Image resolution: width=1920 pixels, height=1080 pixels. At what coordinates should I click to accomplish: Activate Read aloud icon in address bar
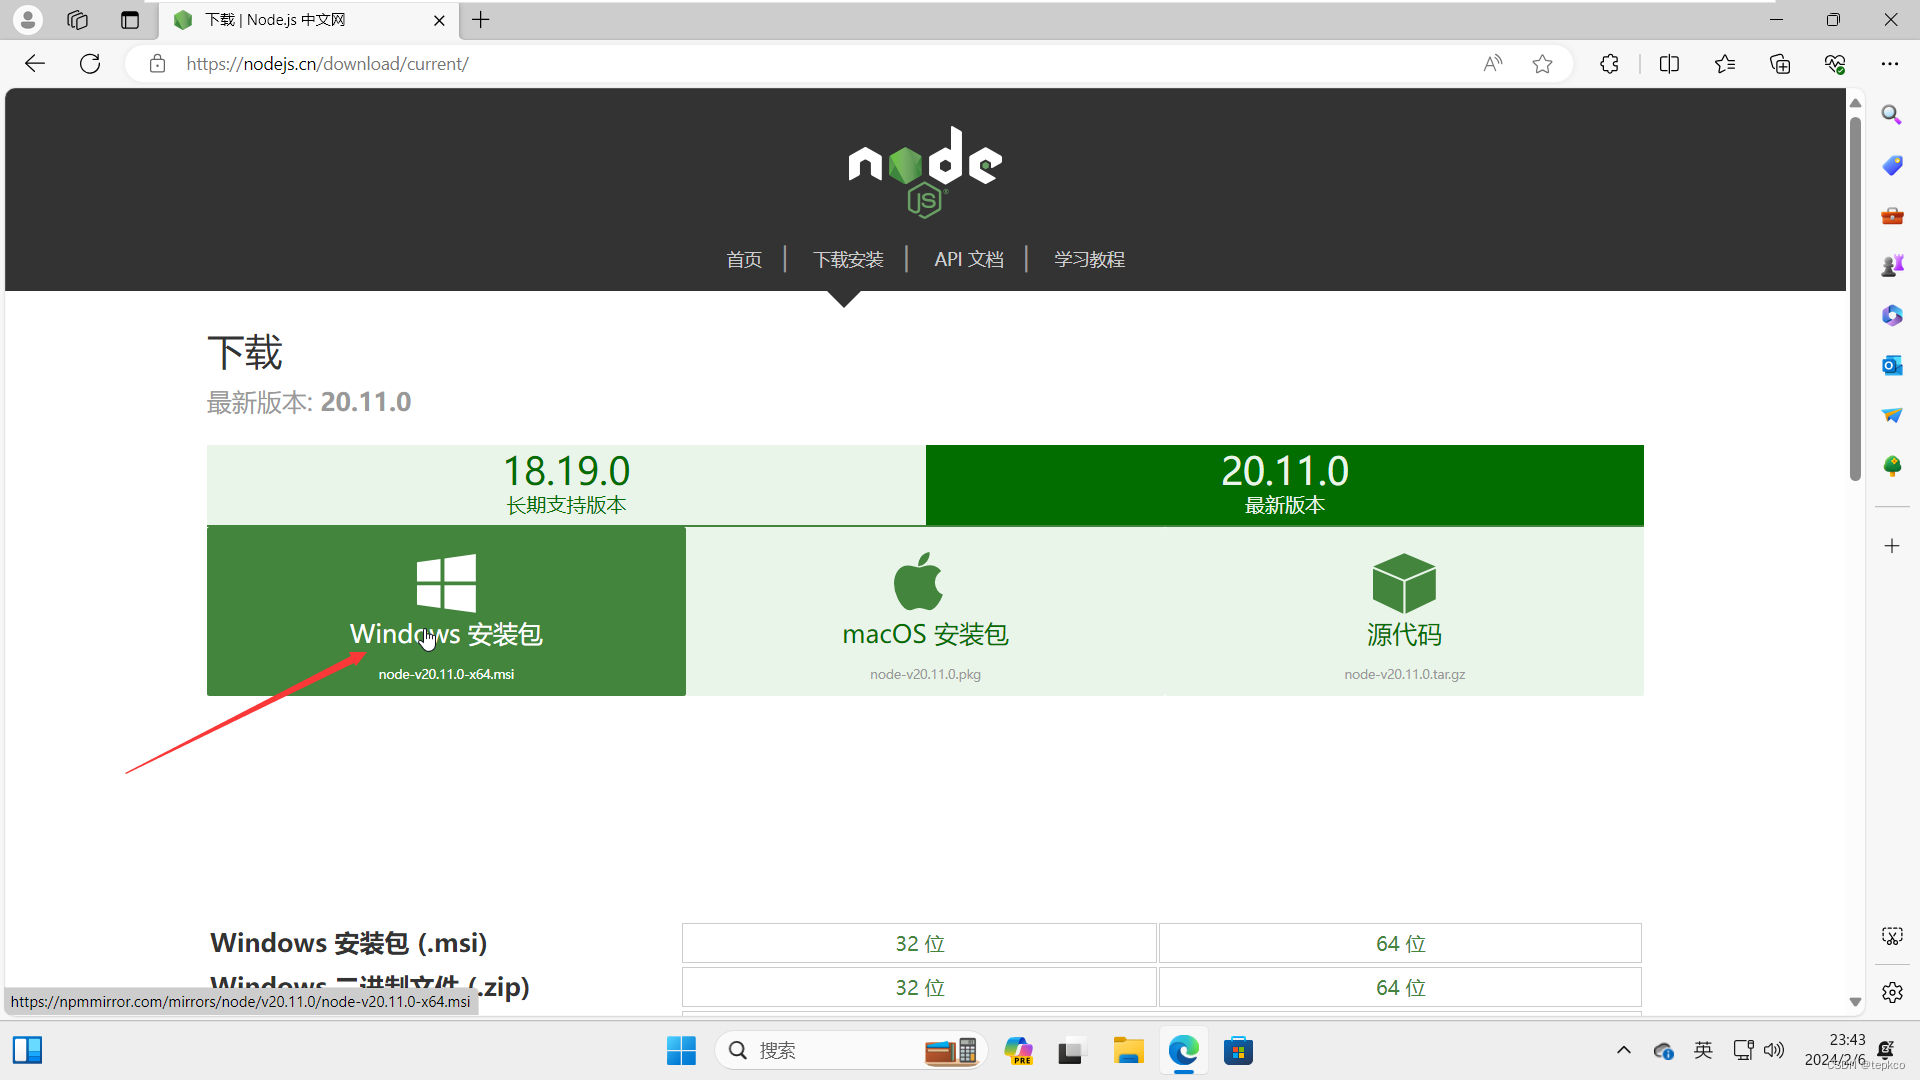coord(1492,64)
